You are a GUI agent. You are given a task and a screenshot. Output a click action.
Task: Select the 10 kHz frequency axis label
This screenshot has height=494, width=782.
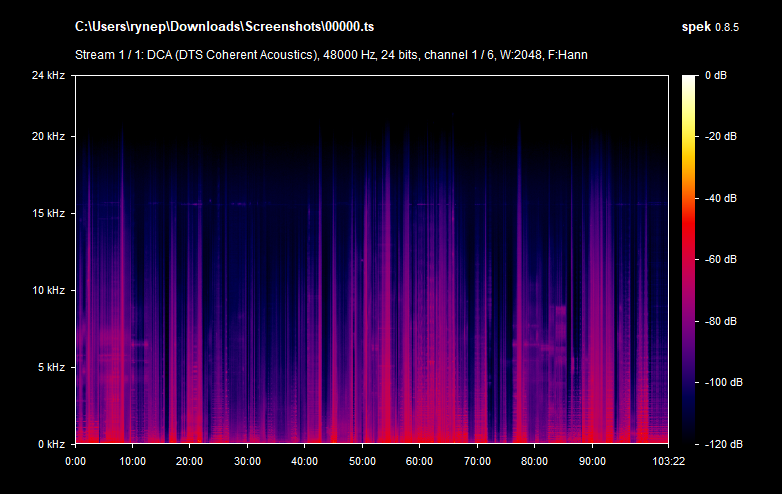(47, 291)
